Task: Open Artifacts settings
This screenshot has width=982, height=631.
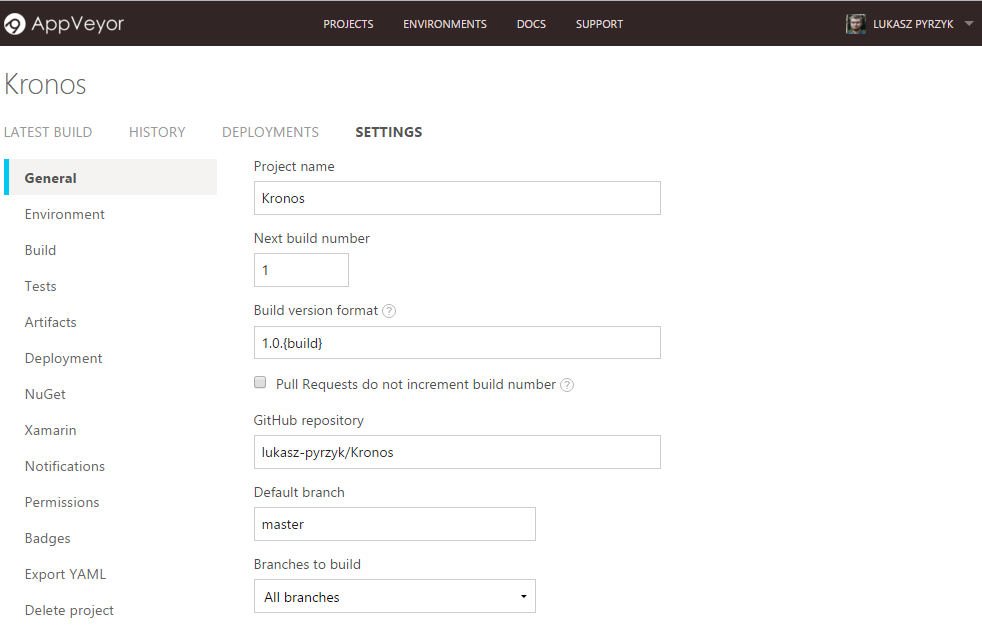Action: pyautogui.click(x=50, y=322)
